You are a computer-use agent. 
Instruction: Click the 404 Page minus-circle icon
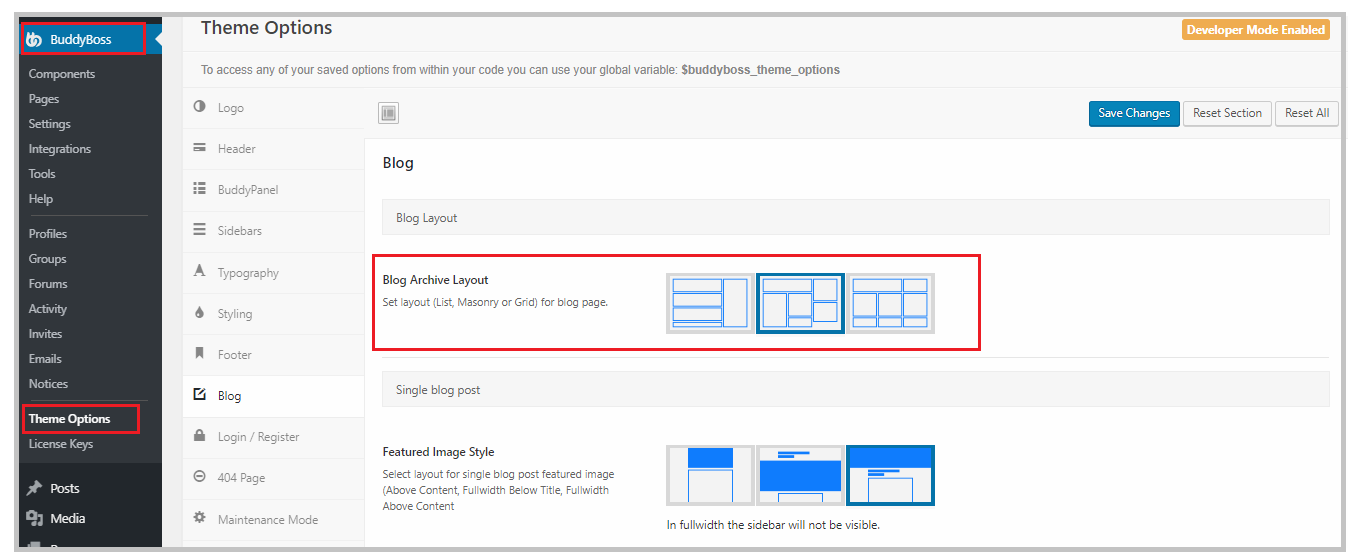click(199, 477)
